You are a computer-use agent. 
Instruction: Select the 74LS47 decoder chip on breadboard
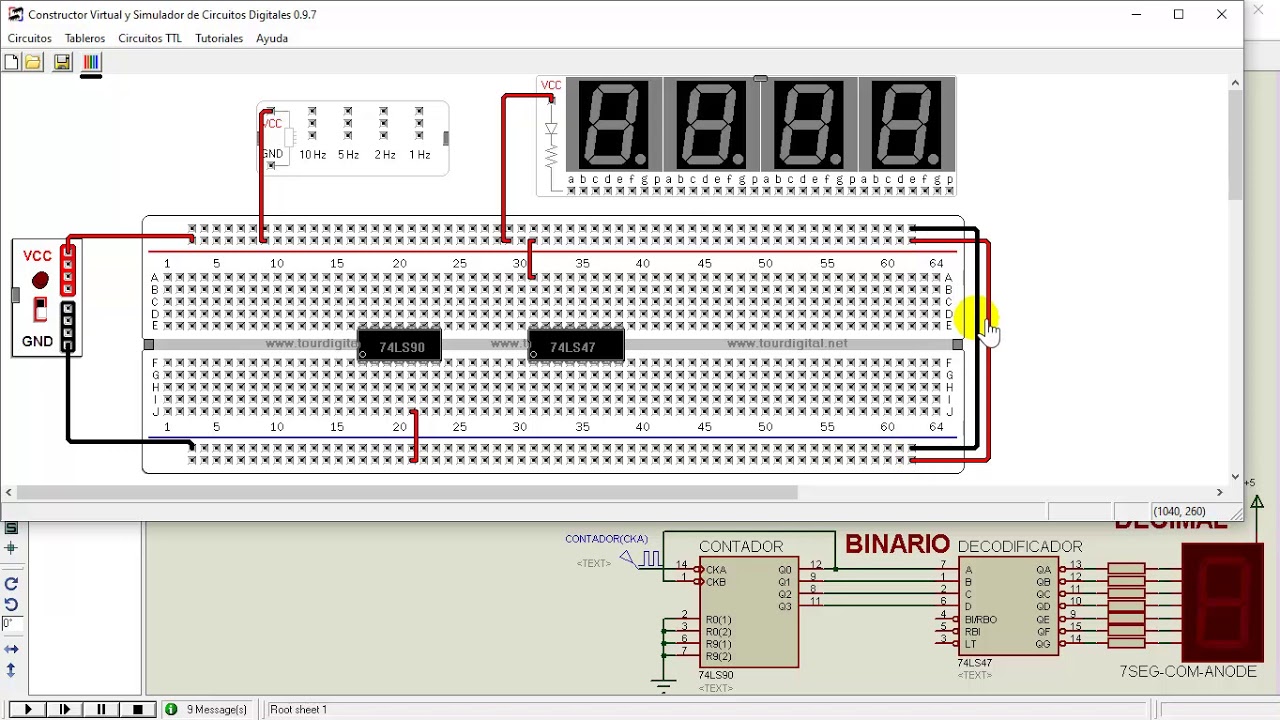[x=576, y=347]
